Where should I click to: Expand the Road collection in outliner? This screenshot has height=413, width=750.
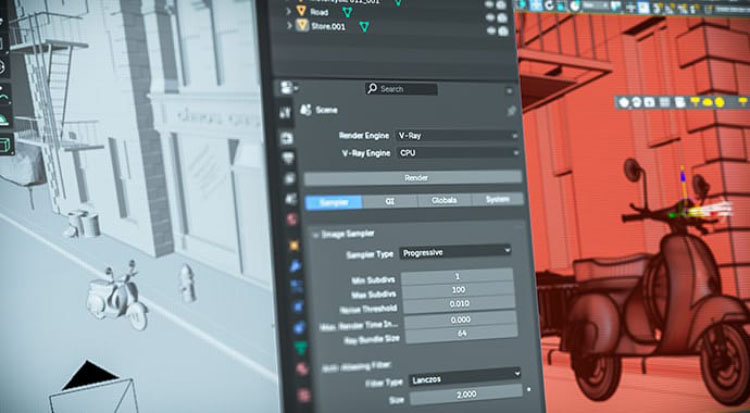point(289,10)
